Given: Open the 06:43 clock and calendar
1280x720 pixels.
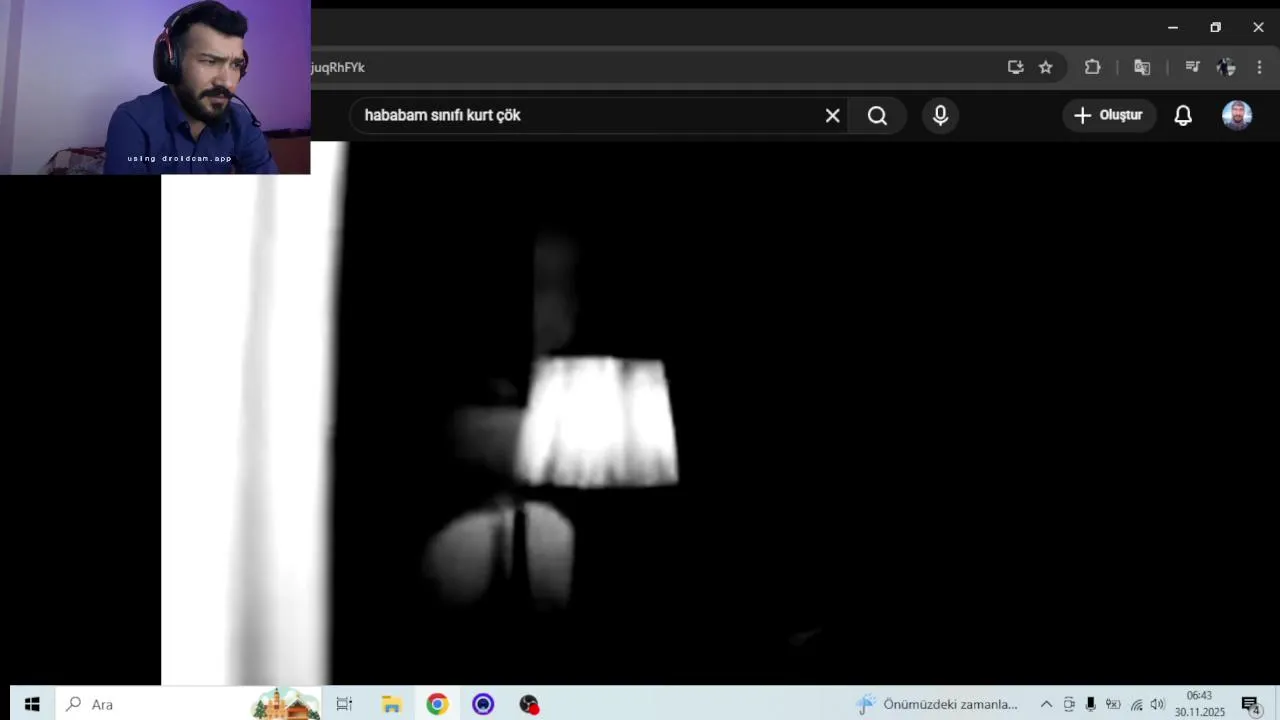Looking at the screenshot, I should (1199, 704).
